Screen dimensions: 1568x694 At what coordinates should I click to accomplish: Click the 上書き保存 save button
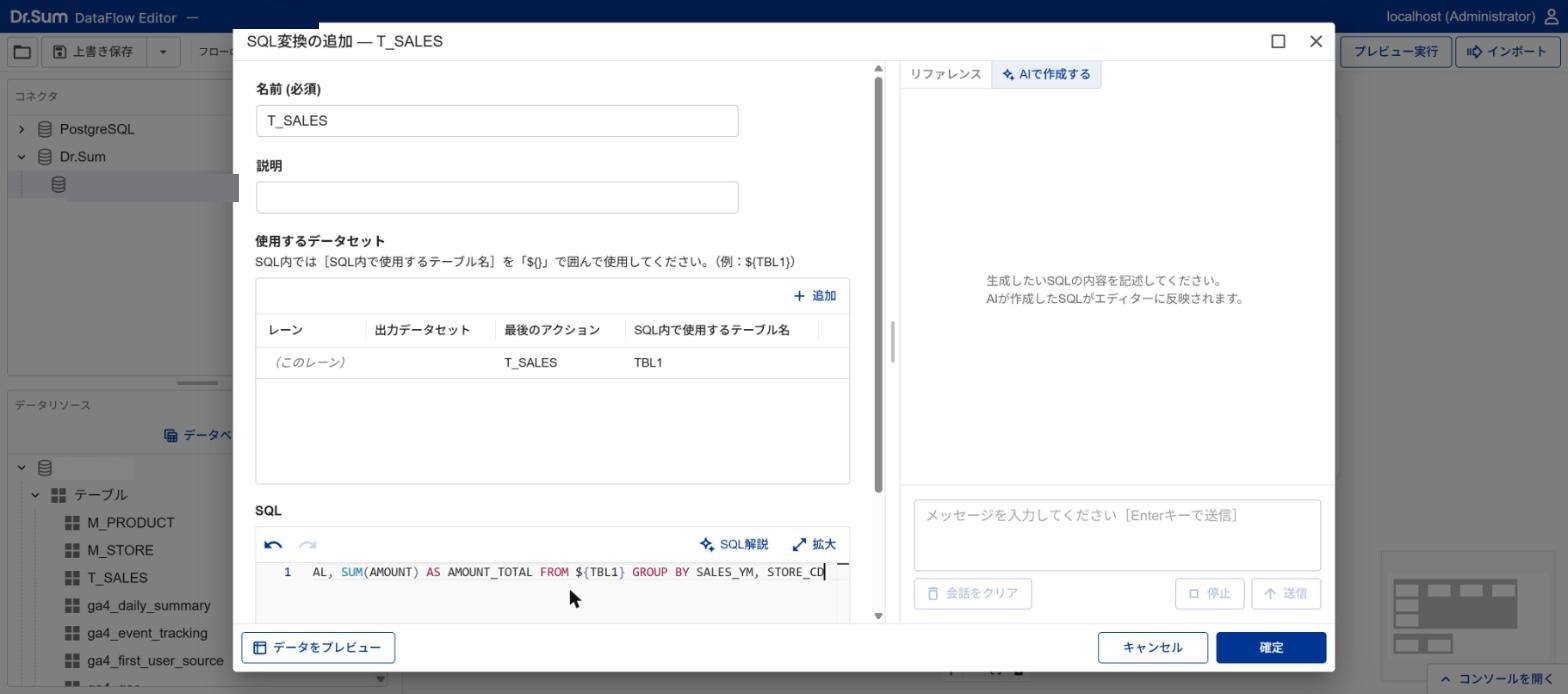click(x=93, y=52)
